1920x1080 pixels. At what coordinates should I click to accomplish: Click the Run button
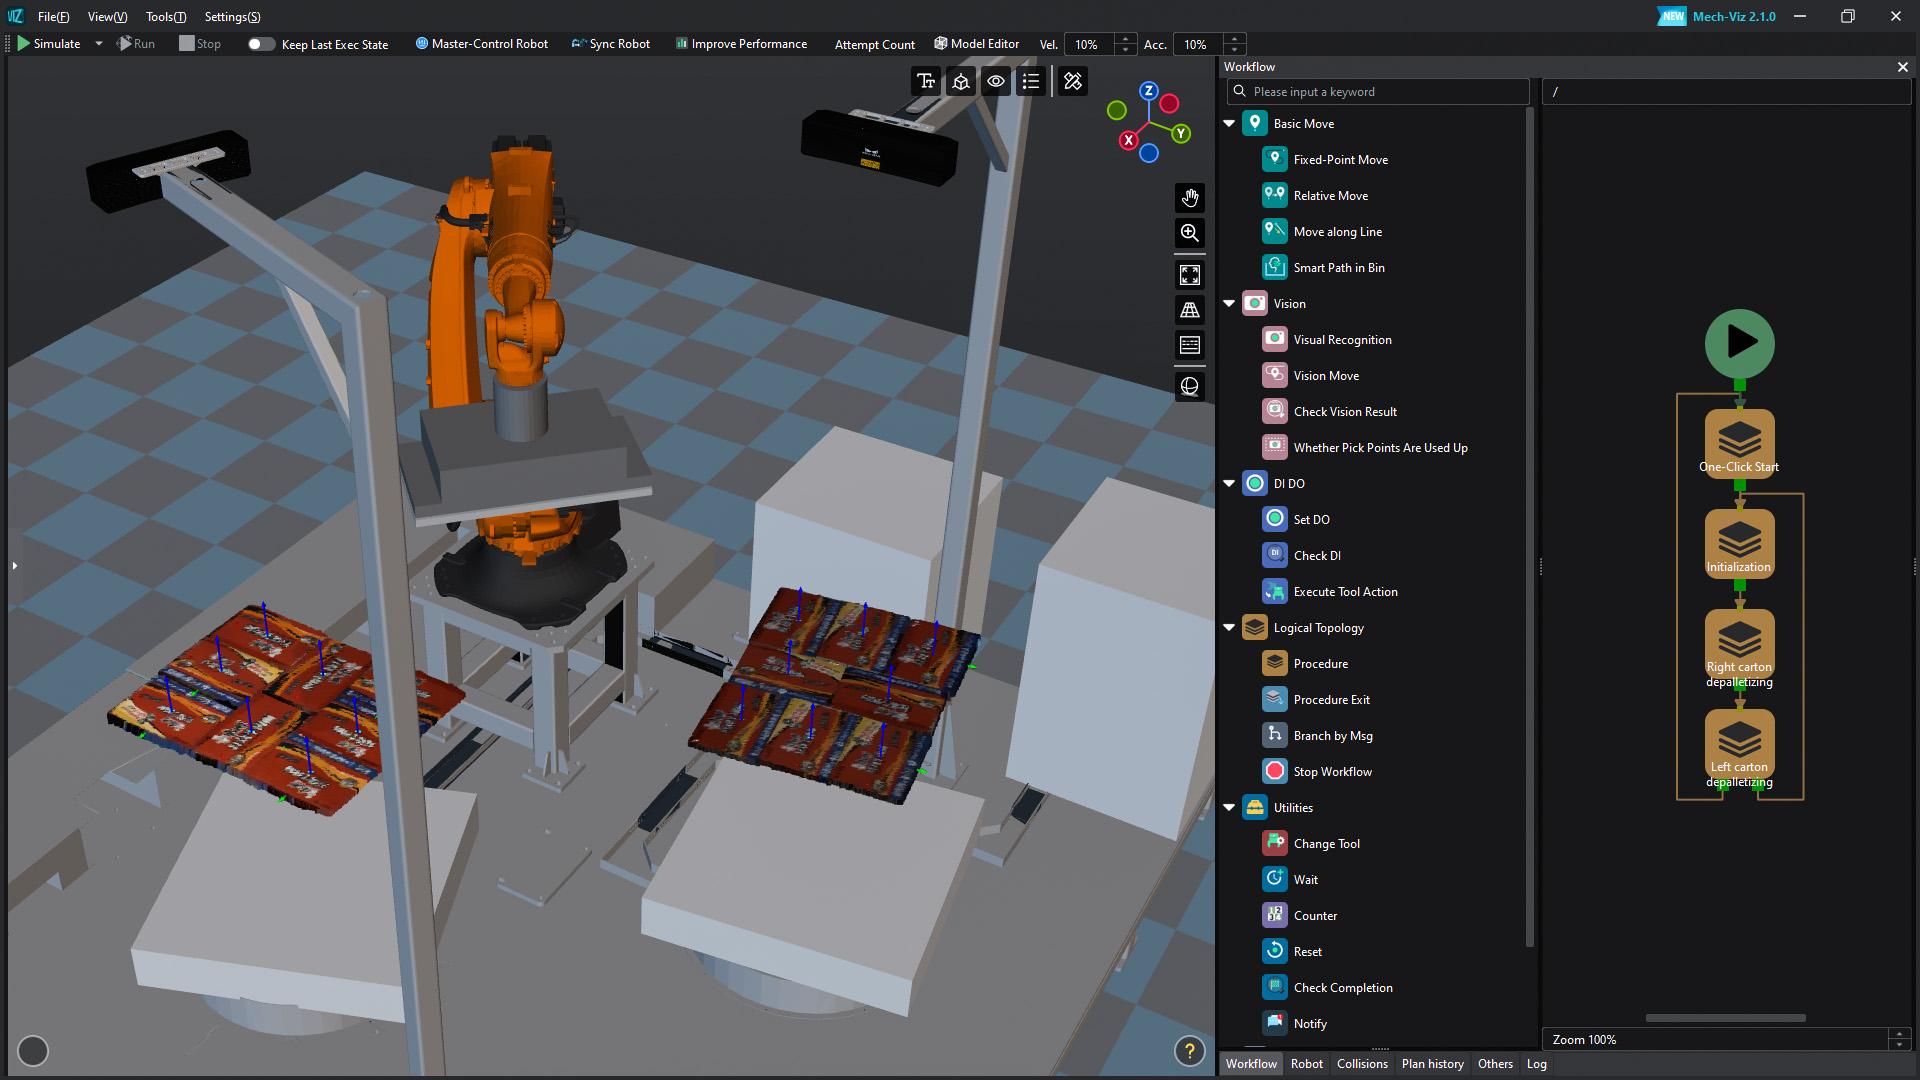point(136,44)
